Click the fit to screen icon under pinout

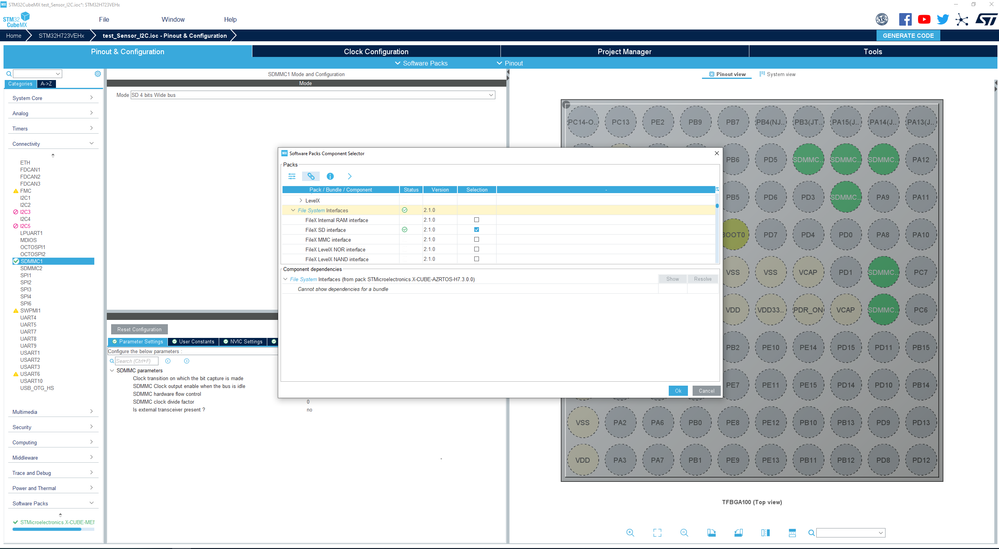pos(657,532)
